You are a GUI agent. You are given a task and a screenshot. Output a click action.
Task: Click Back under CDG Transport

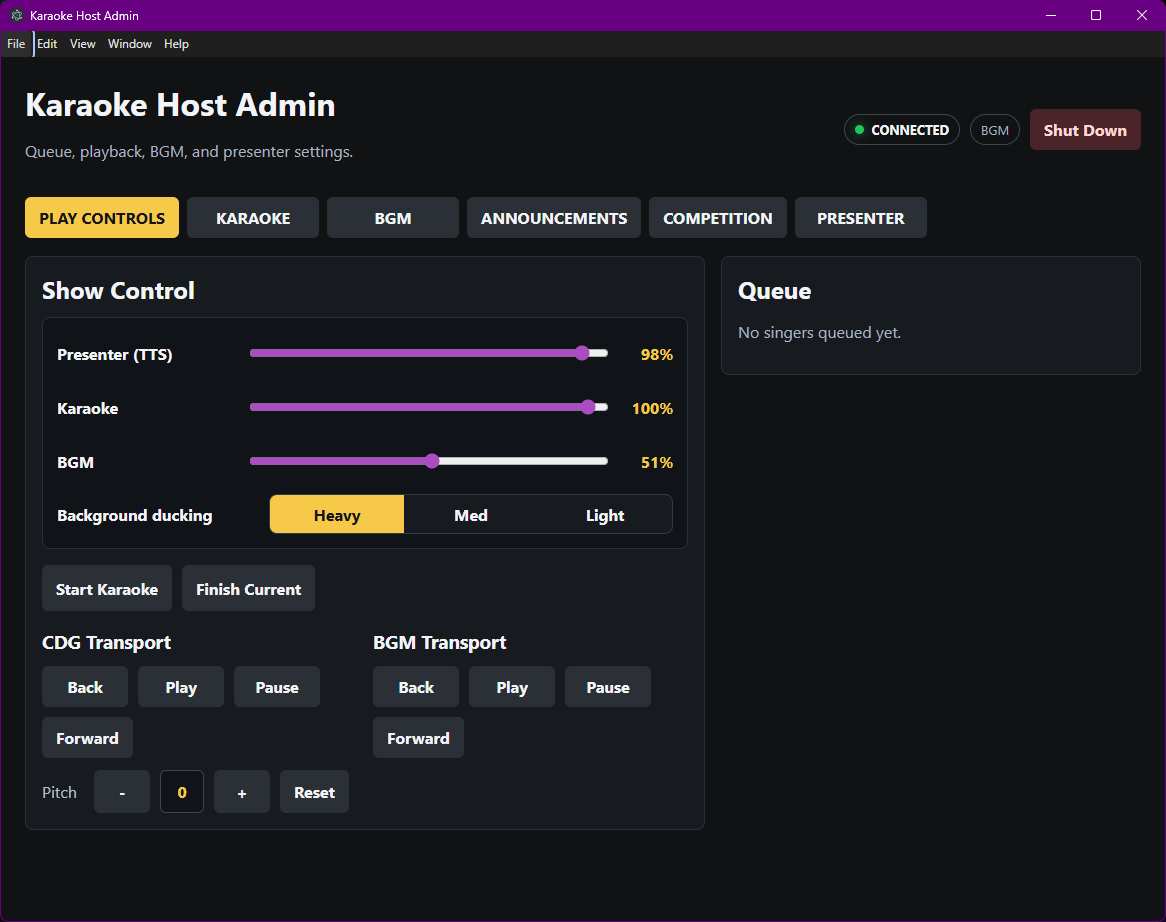pos(85,687)
